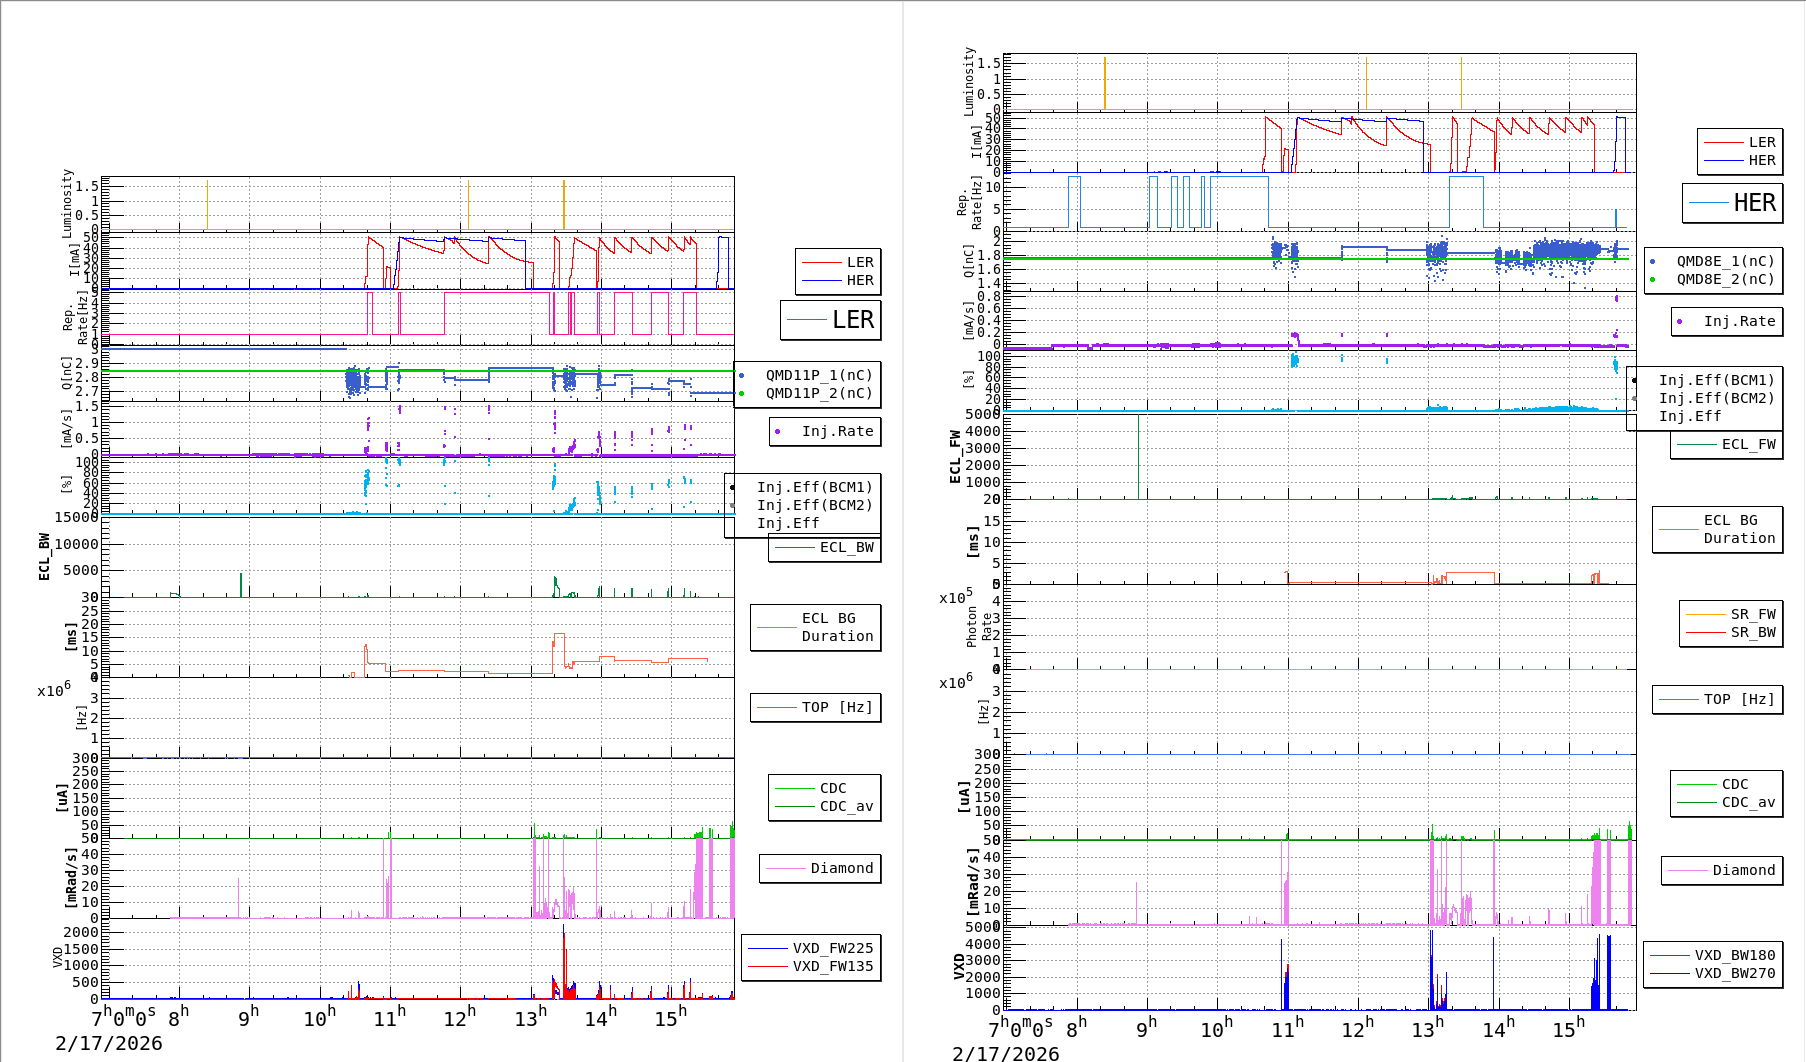
Task: Select the VXD_BW180 legend entry
Action: tap(1734, 955)
